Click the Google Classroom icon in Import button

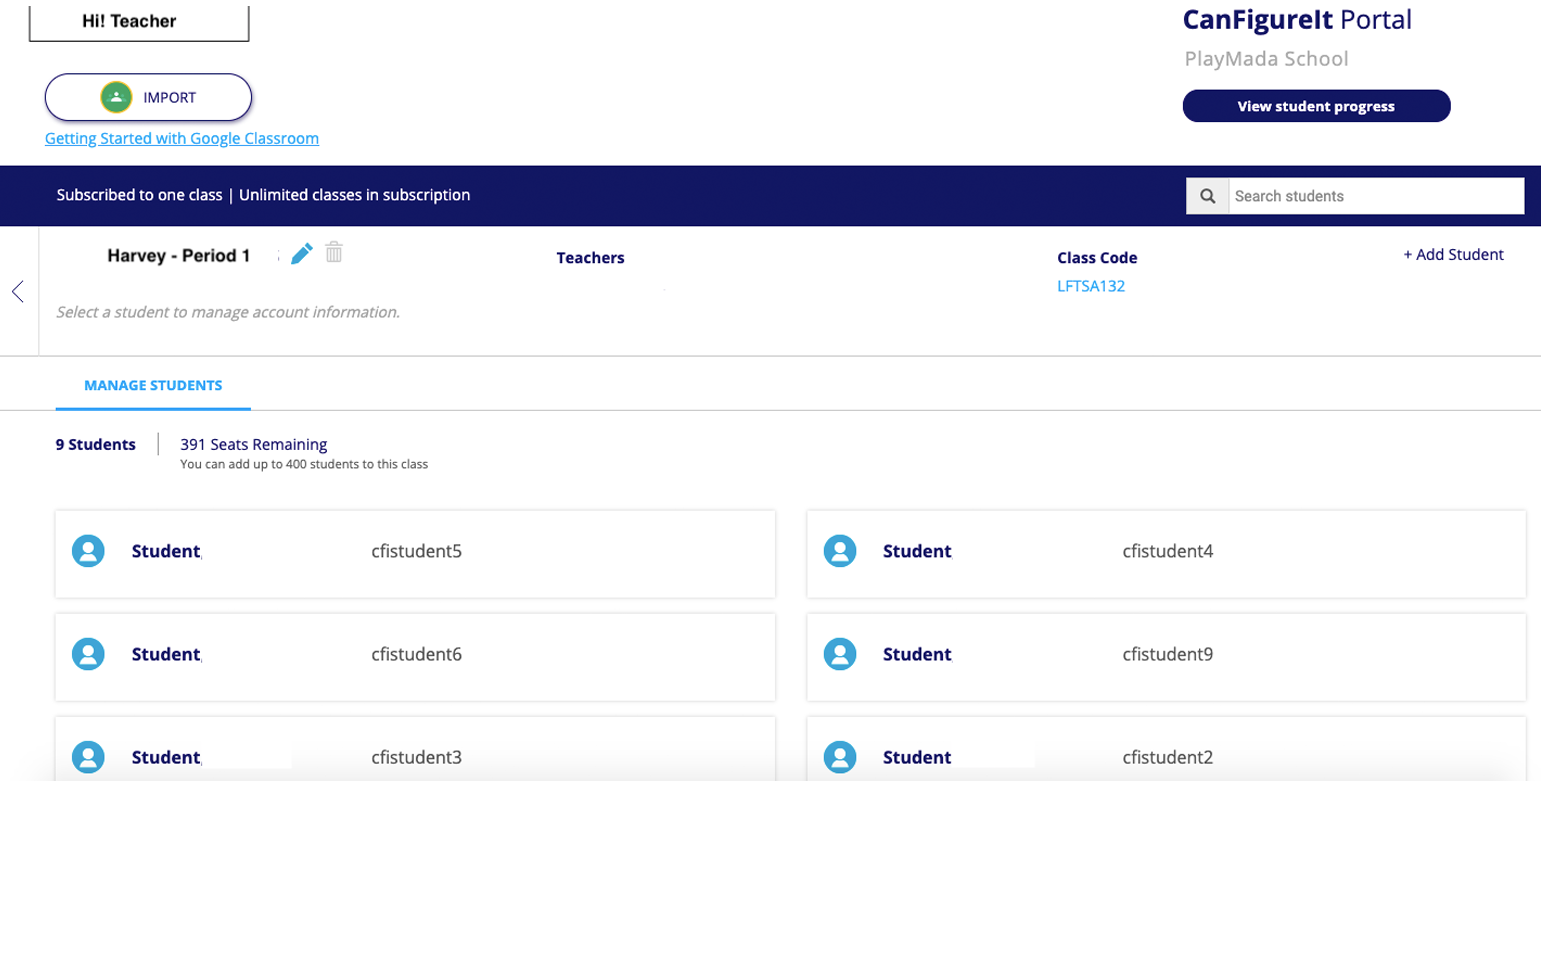pyautogui.click(x=116, y=97)
